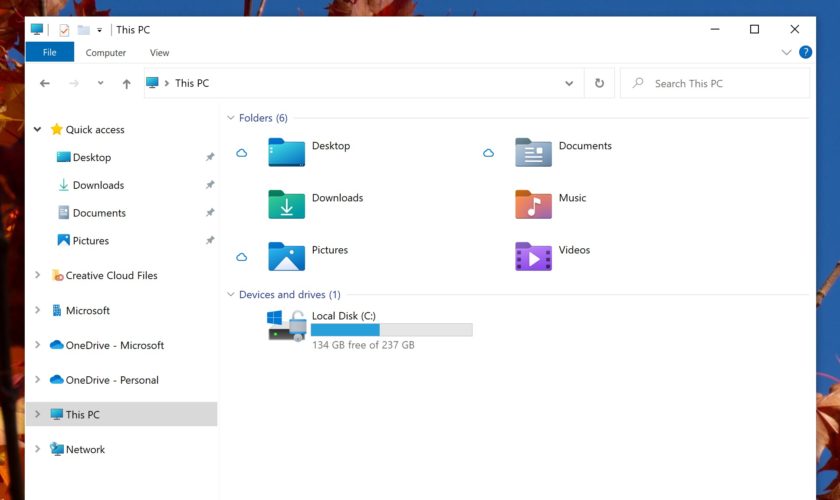The width and height of the screenshot is (840, 500).
Task: Expand the Creative Cloud Files node
Action: (x=38, y=275)
